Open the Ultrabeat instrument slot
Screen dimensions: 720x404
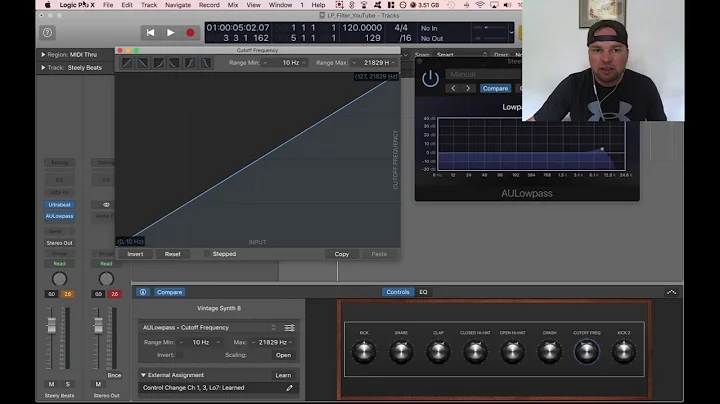pos(60,205)
